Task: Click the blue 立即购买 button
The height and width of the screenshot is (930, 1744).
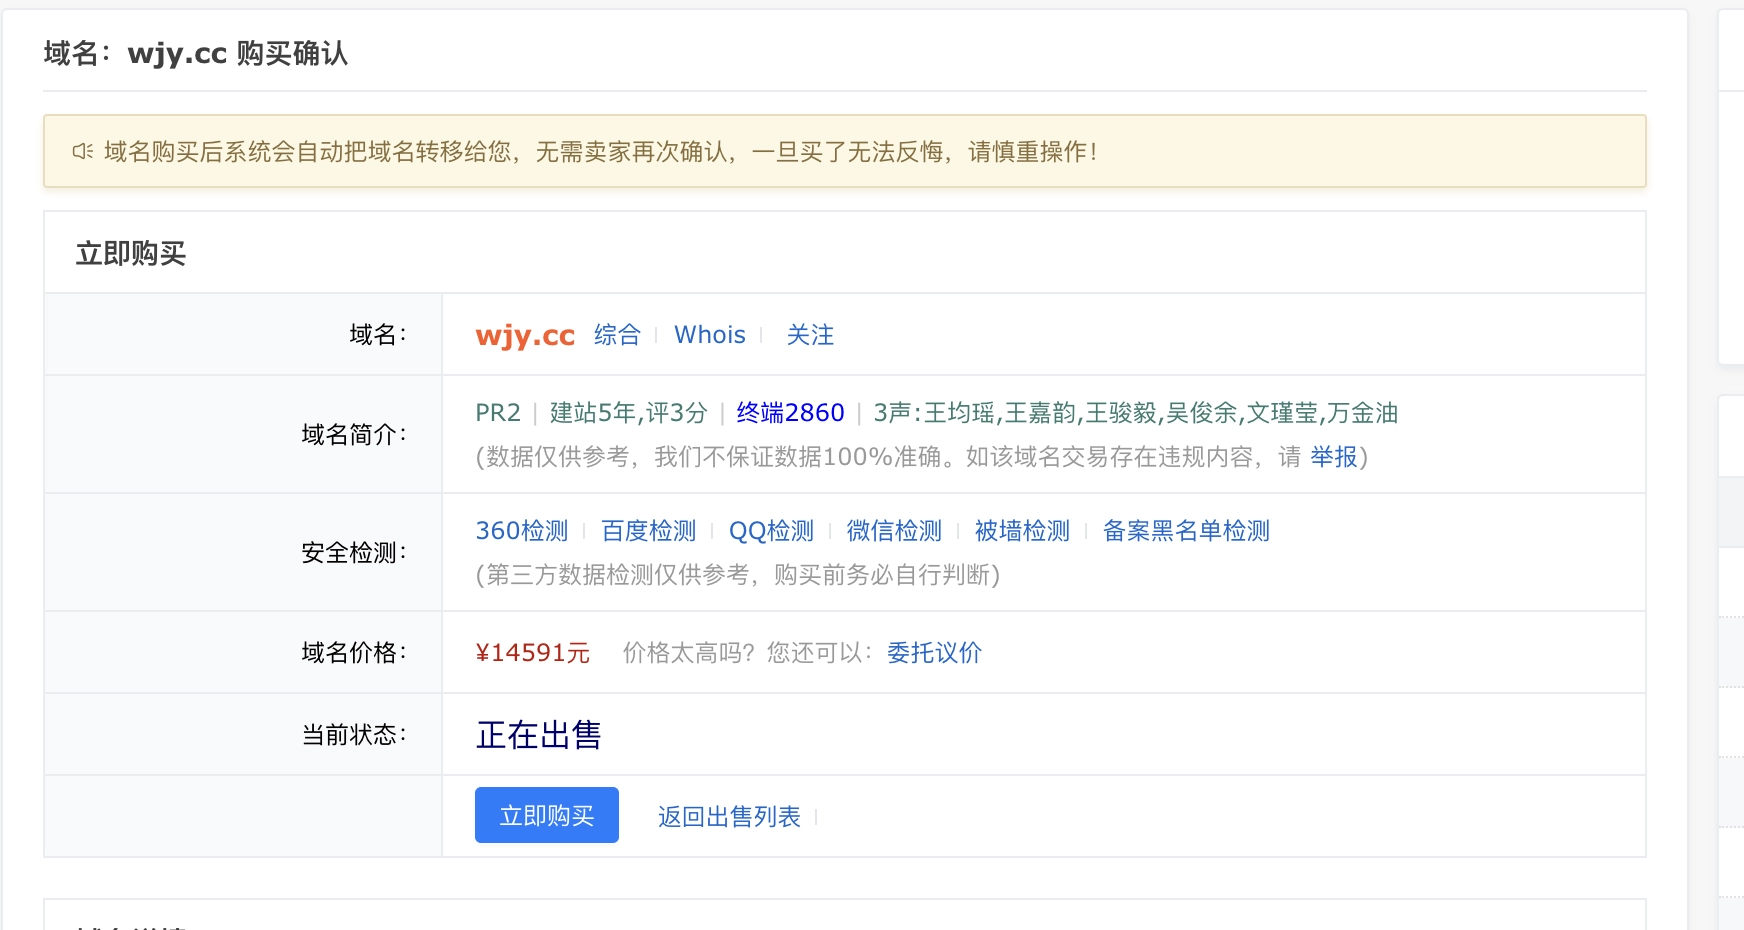Action: click(x=547, y=815)
